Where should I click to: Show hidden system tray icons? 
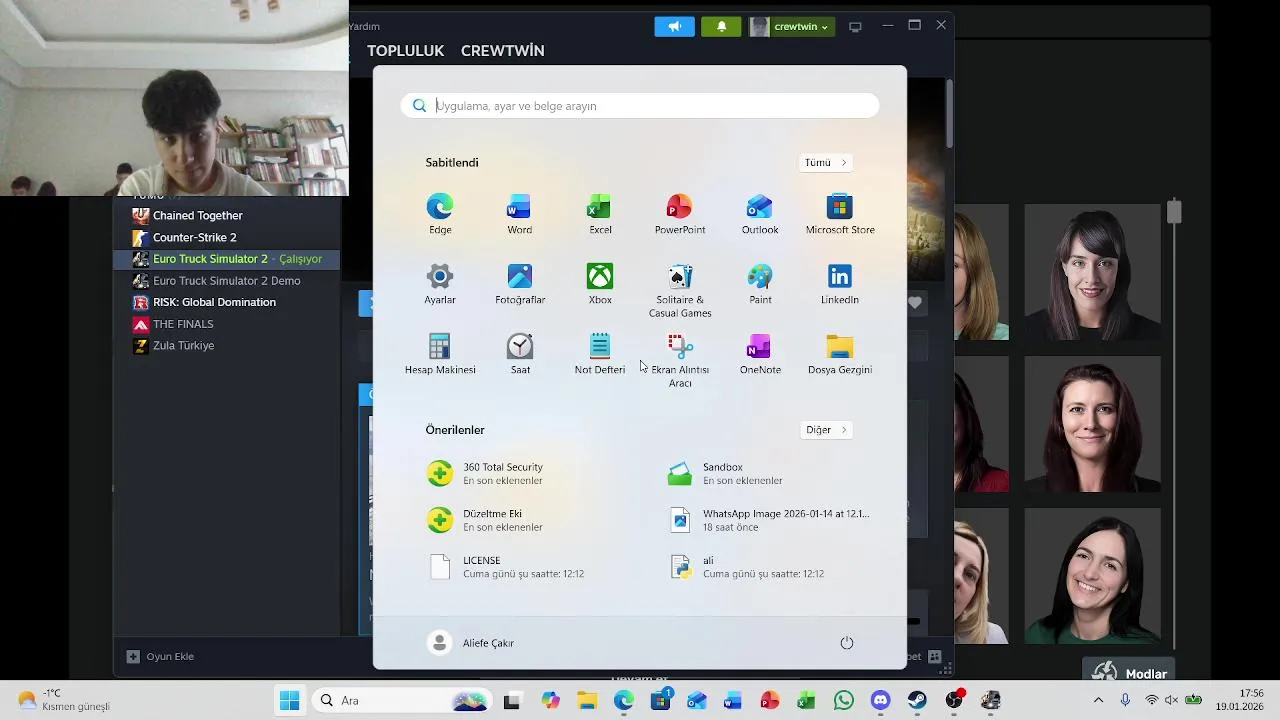(1098, 700)
